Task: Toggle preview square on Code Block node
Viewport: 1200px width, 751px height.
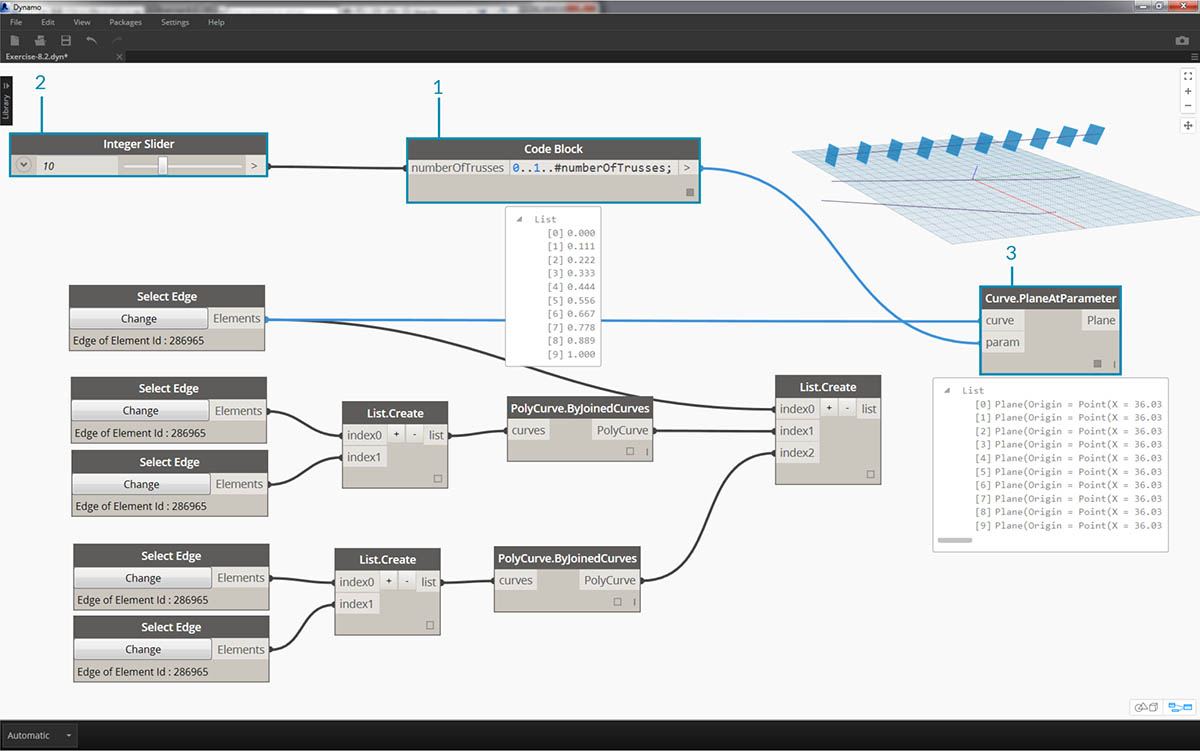Action: (x=689, y=192)
